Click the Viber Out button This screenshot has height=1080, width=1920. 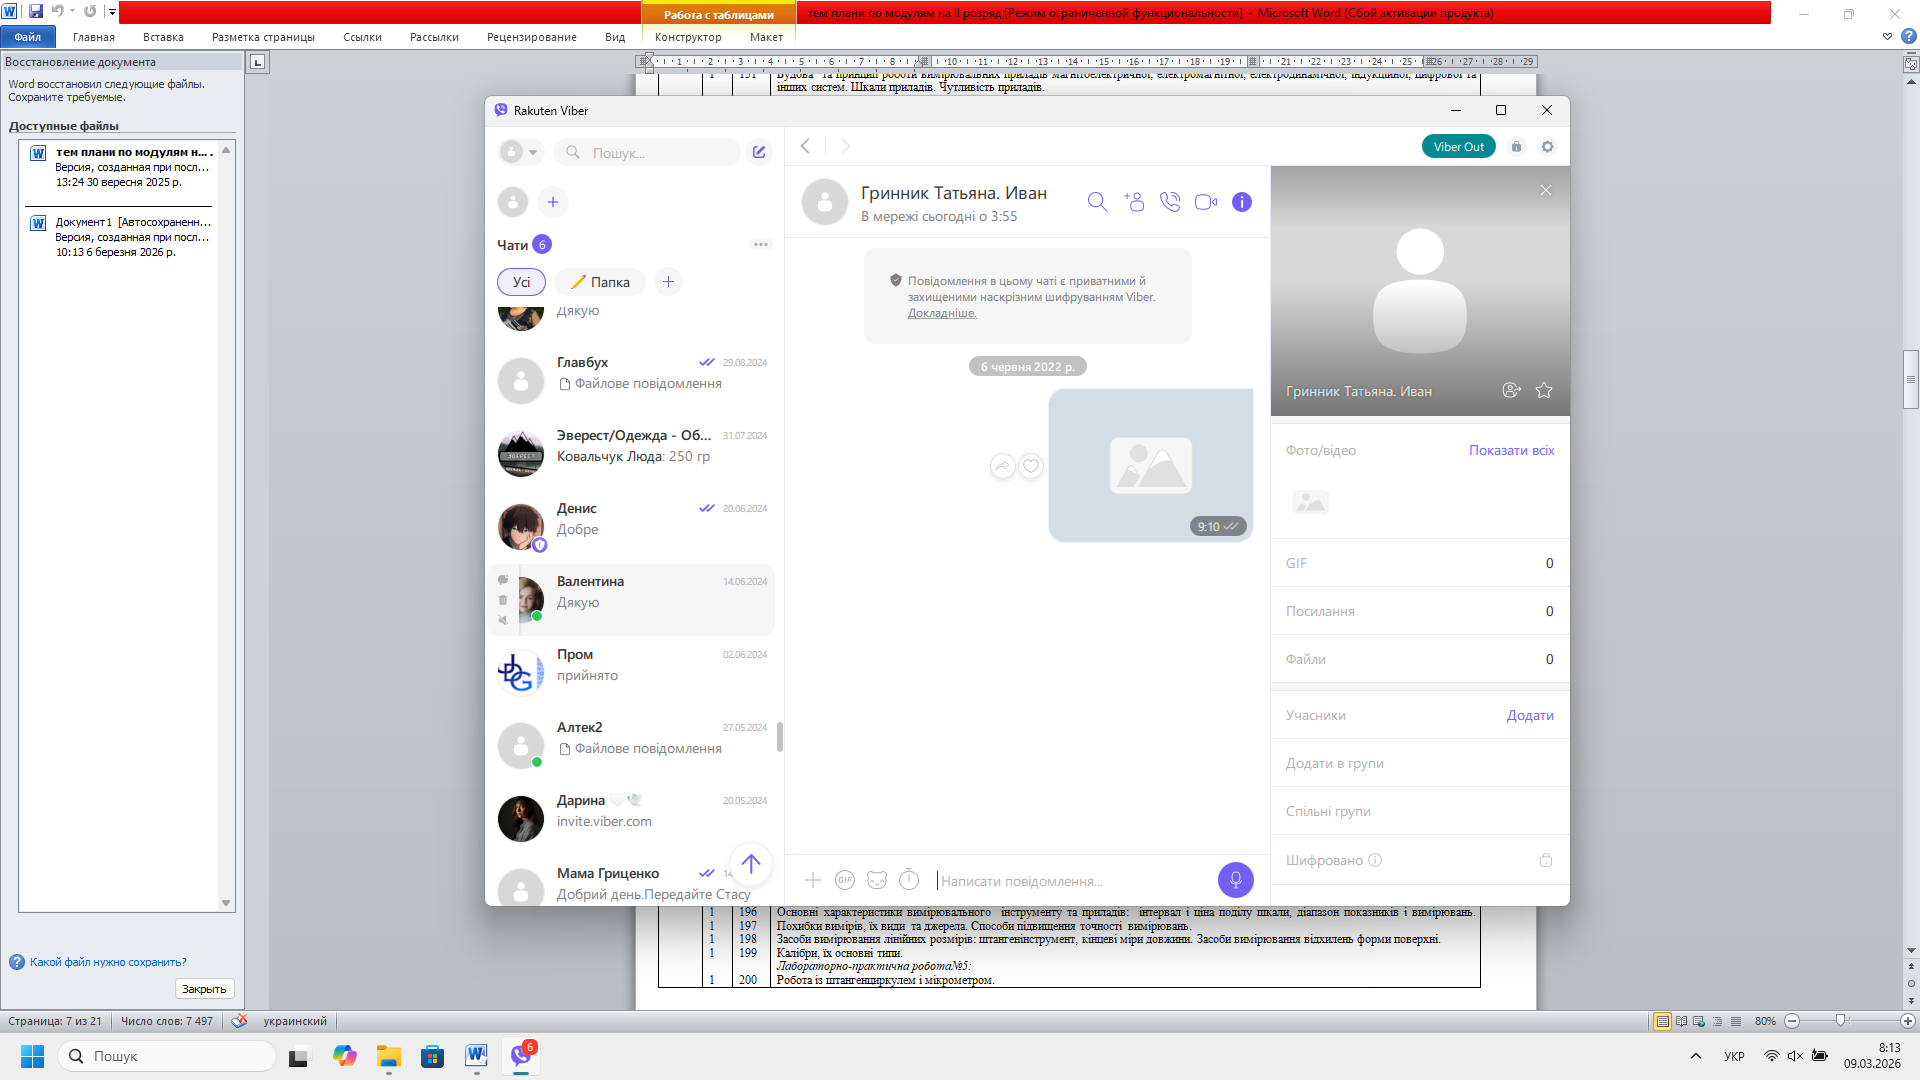click(1458, 147)
